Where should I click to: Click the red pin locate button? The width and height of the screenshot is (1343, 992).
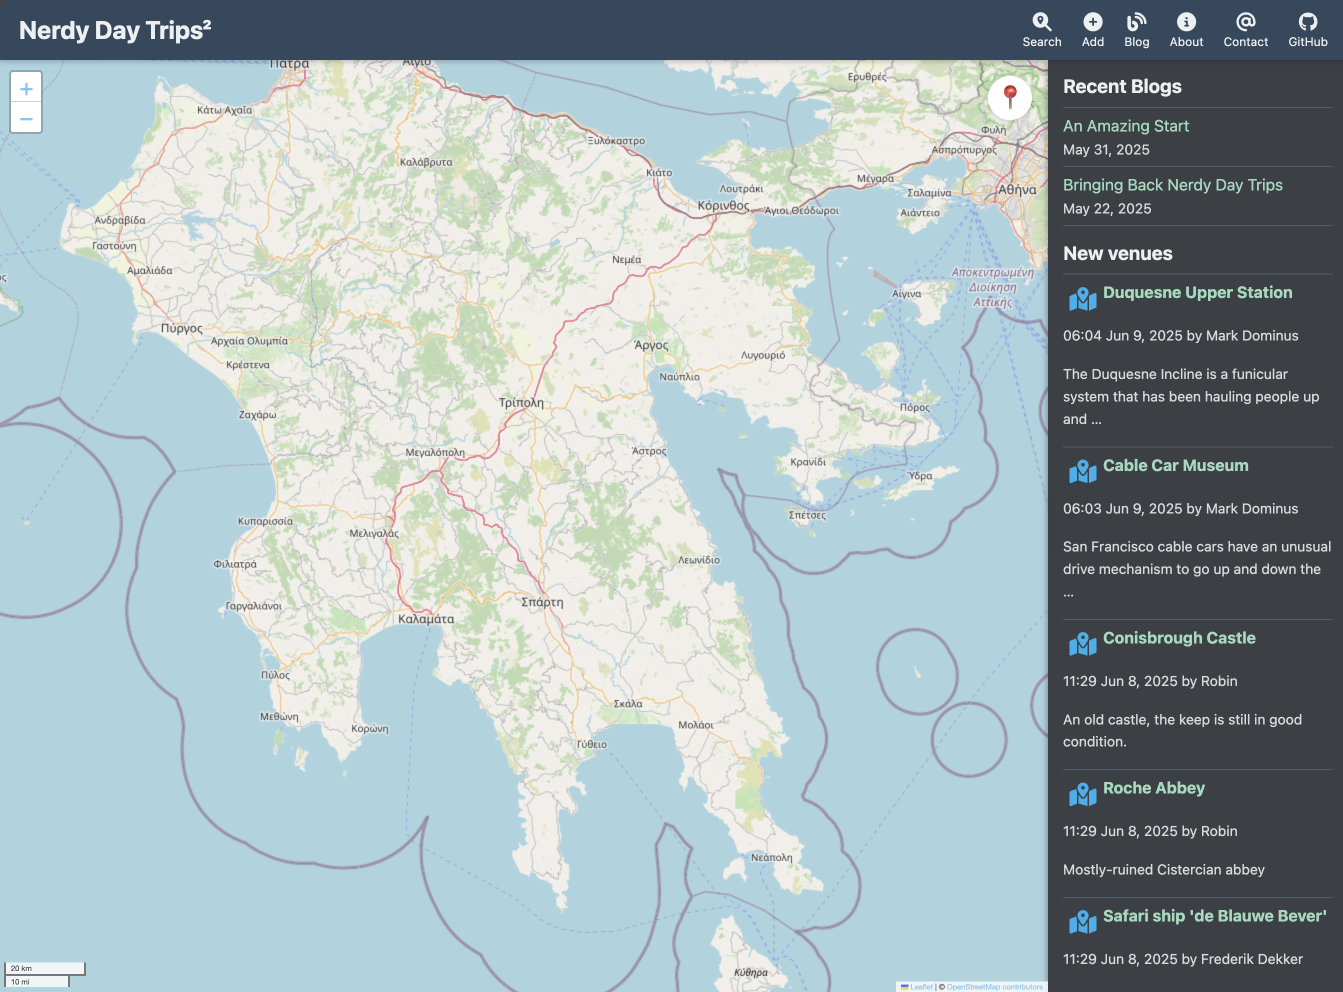coord(1010,97)
